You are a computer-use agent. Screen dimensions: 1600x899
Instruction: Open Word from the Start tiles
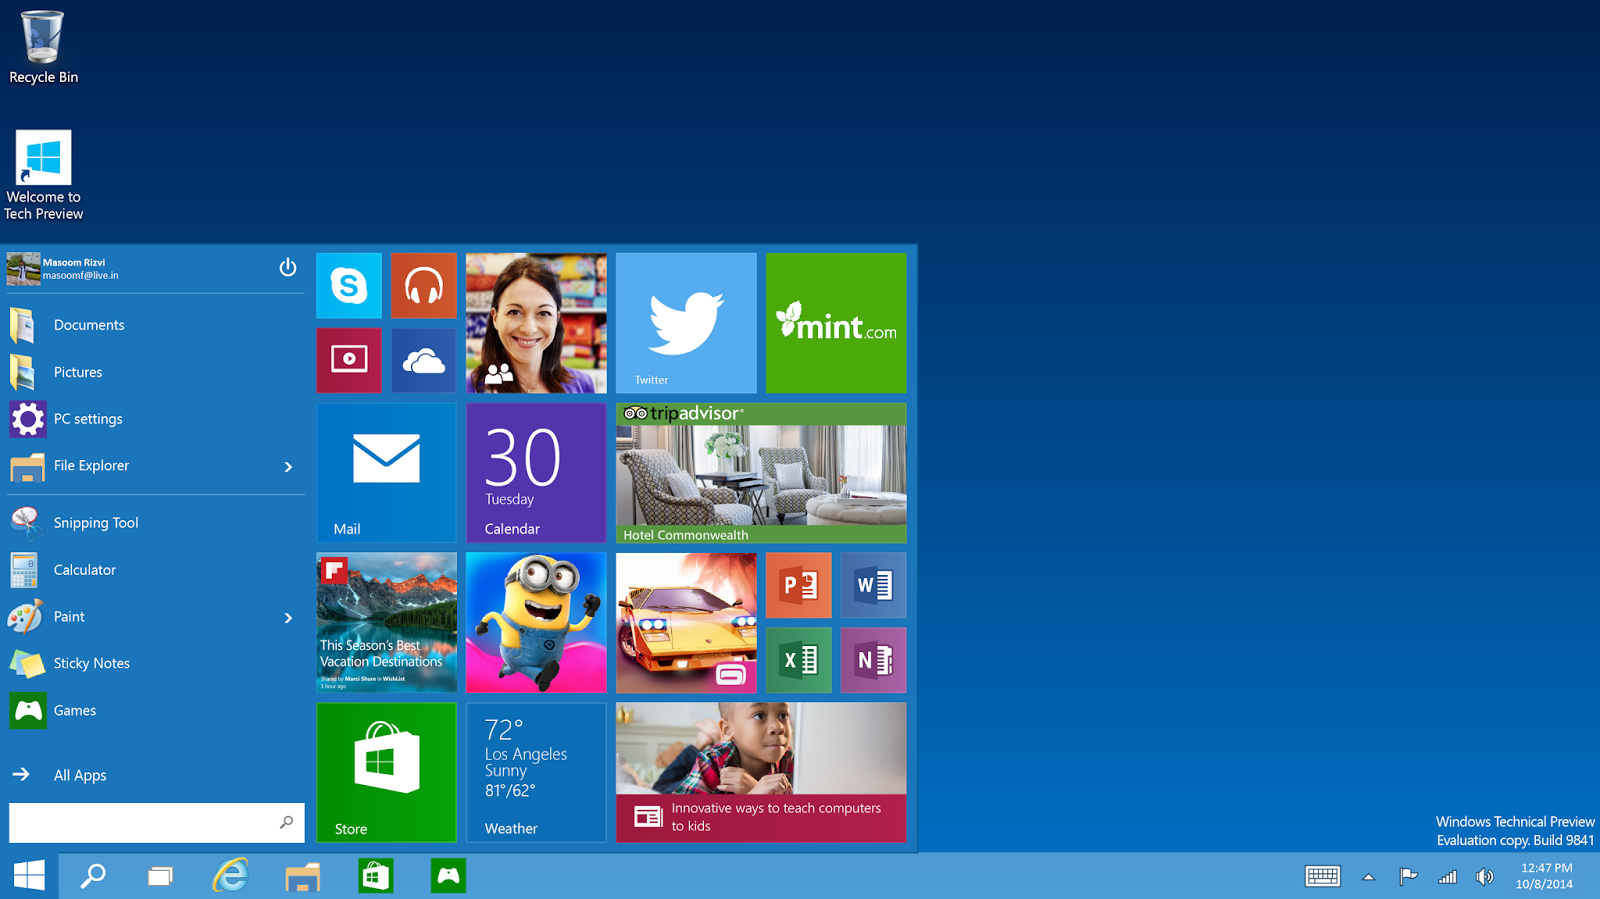pyautogui.click(x=874, y=585)
